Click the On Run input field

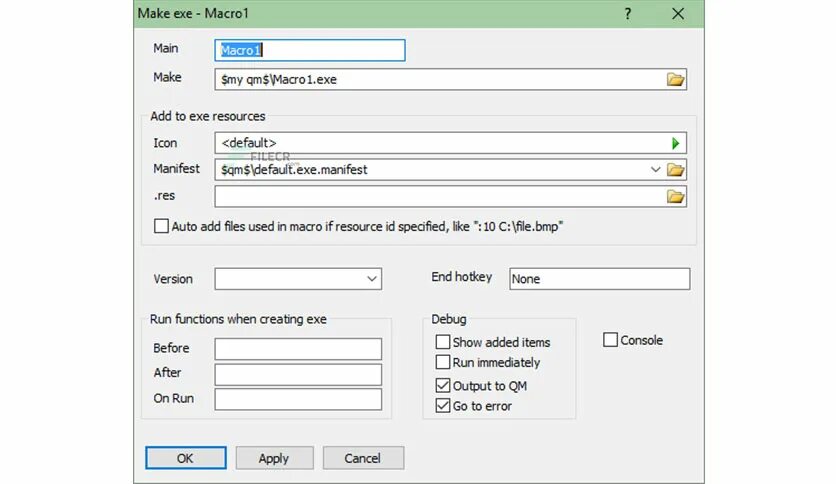298,399
